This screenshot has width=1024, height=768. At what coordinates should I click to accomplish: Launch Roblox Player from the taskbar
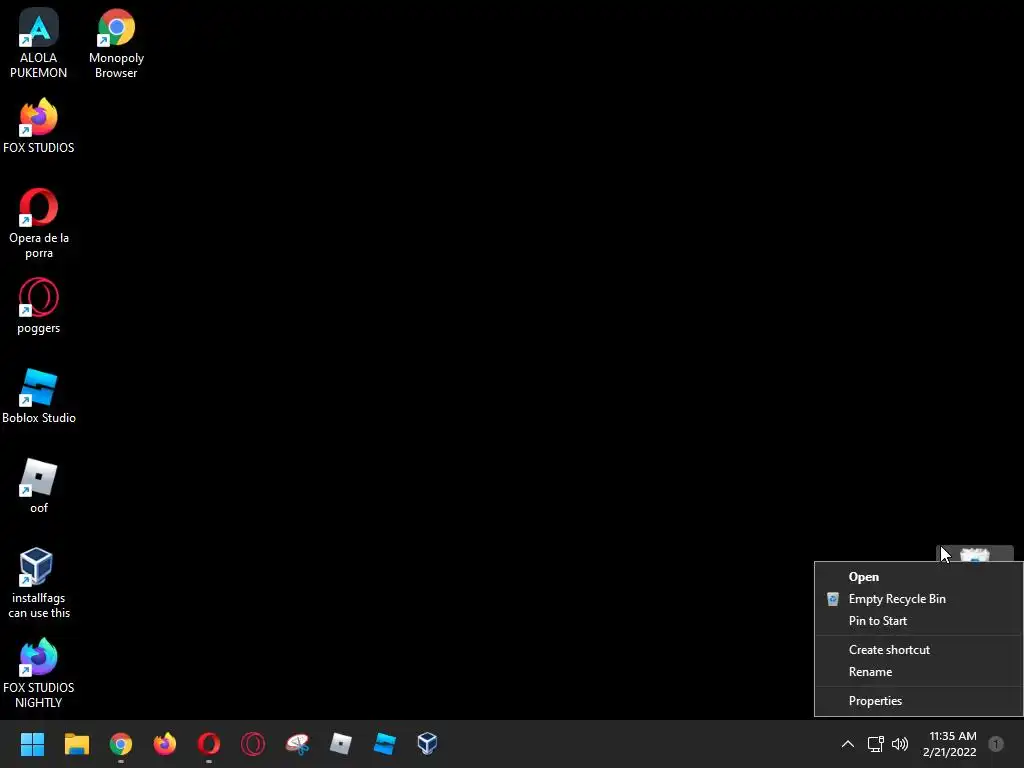341,744
